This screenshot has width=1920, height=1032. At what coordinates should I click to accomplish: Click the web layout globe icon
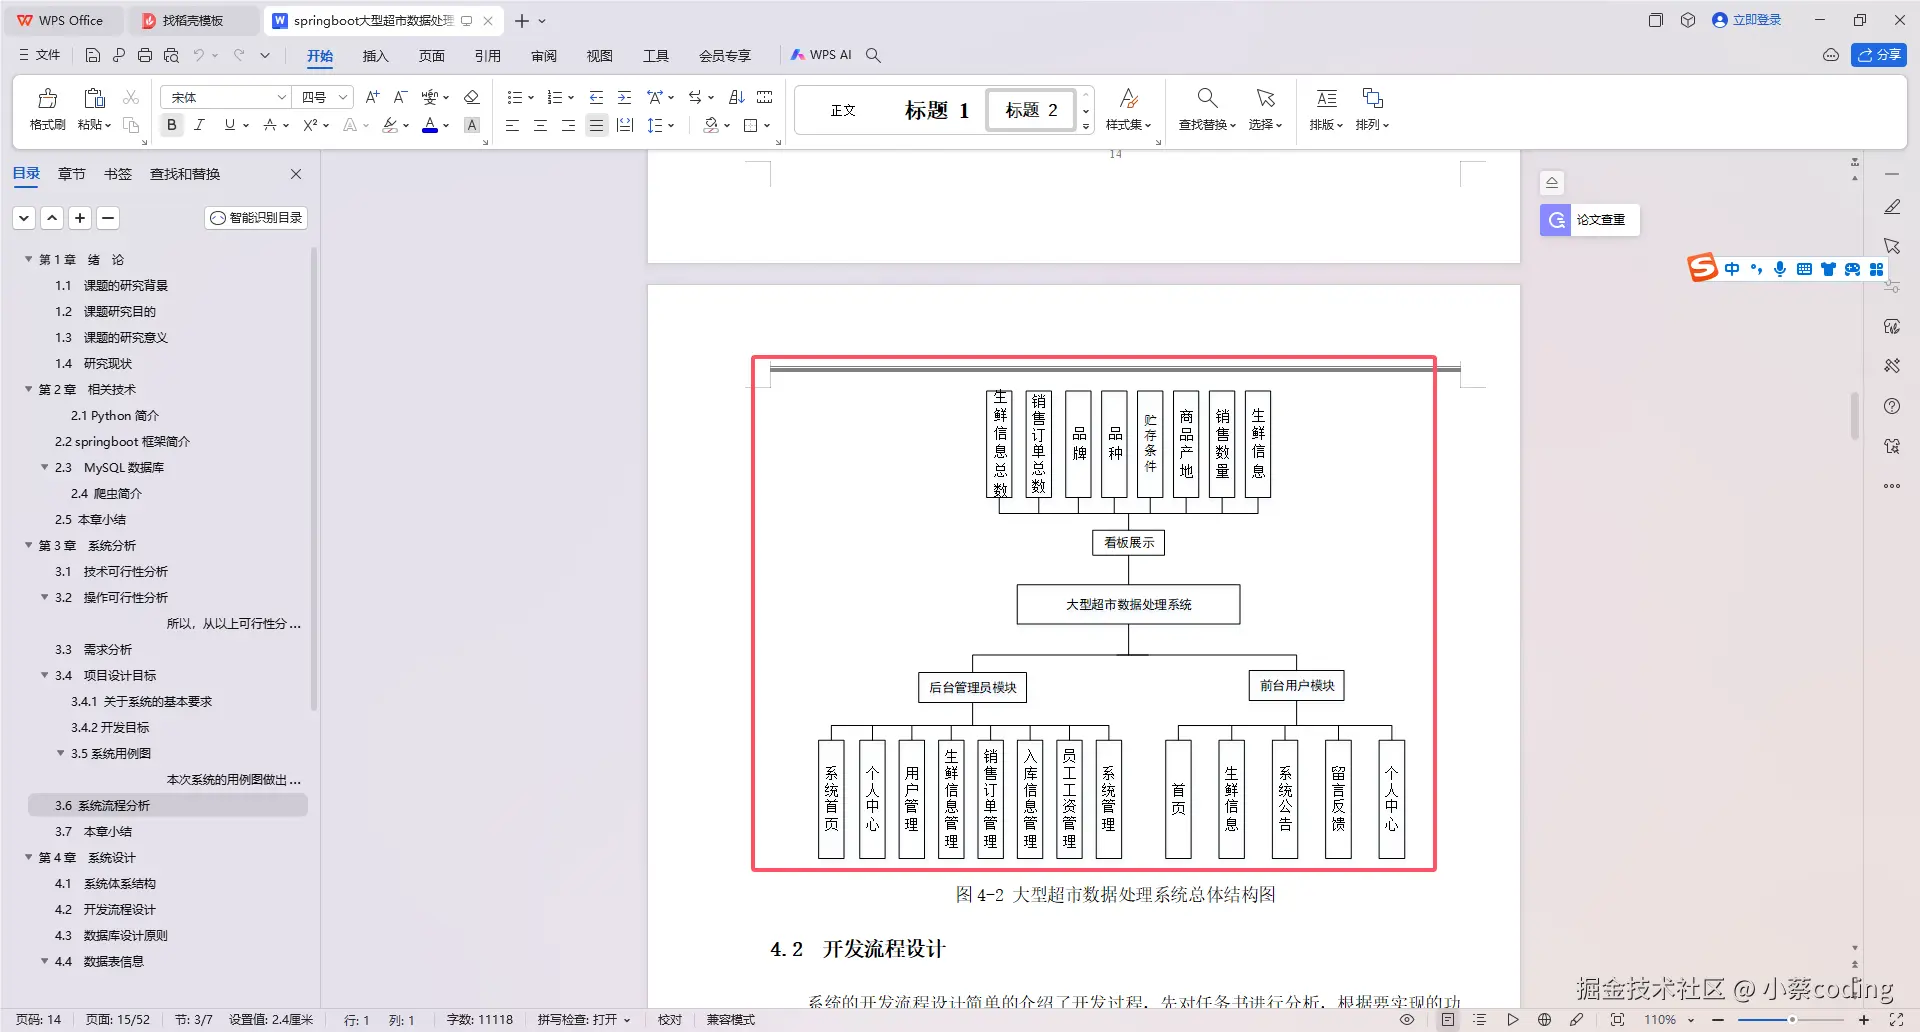click(1544, 1020)
